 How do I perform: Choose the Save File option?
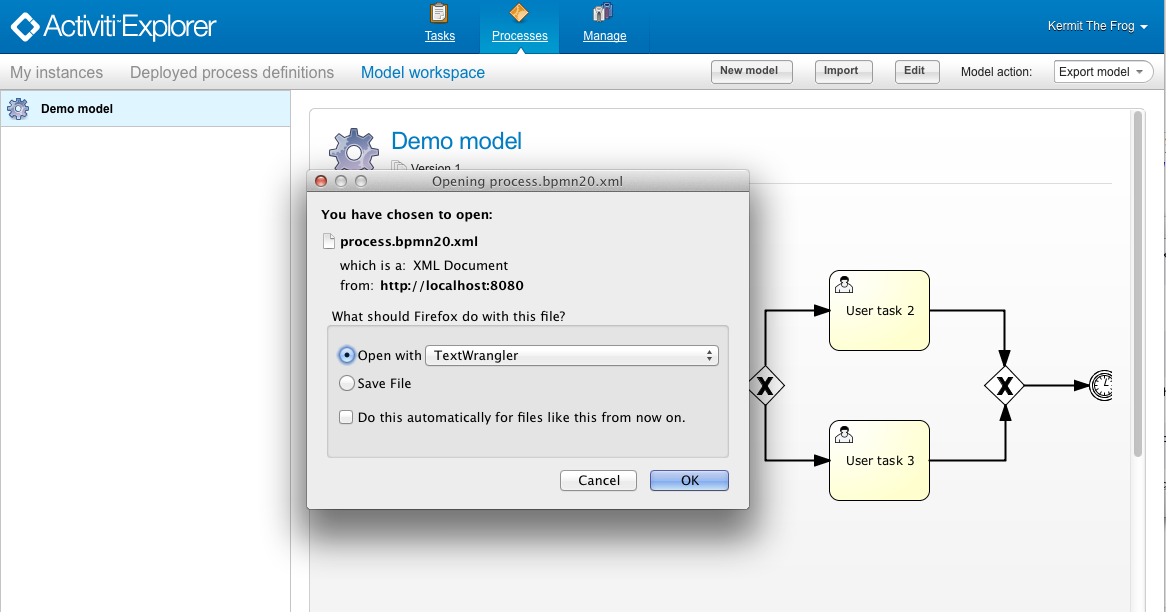click(346, 382)
